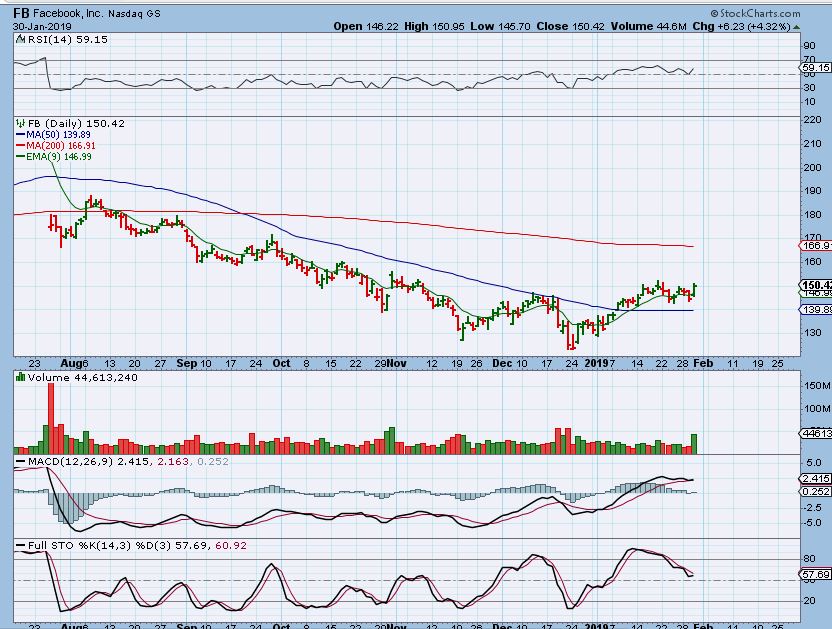This screenshot has width=832, height=629.
Task: Click the 'RSI(14) 59.15' indicator label
Action: coord(67,39)
